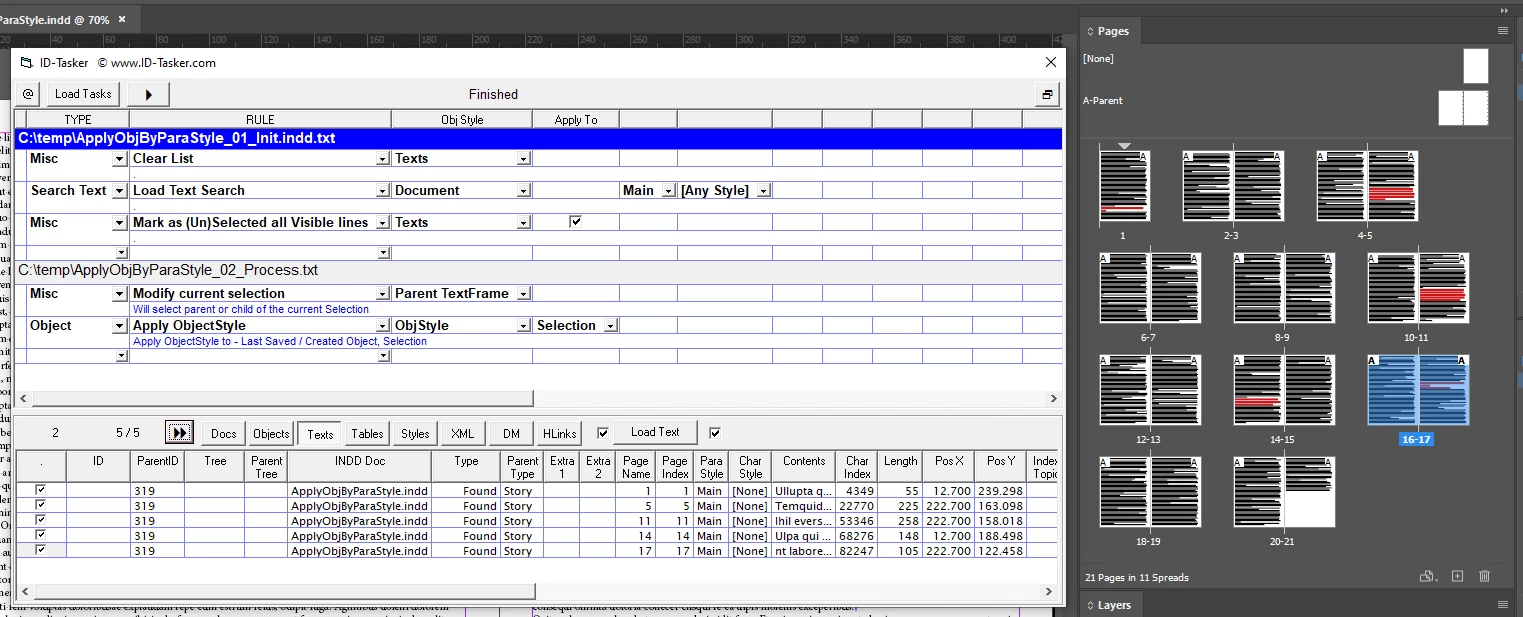This screenshot has height=617, width=1523.
Task: Switch to the DM tab
Action: [511, 433]
